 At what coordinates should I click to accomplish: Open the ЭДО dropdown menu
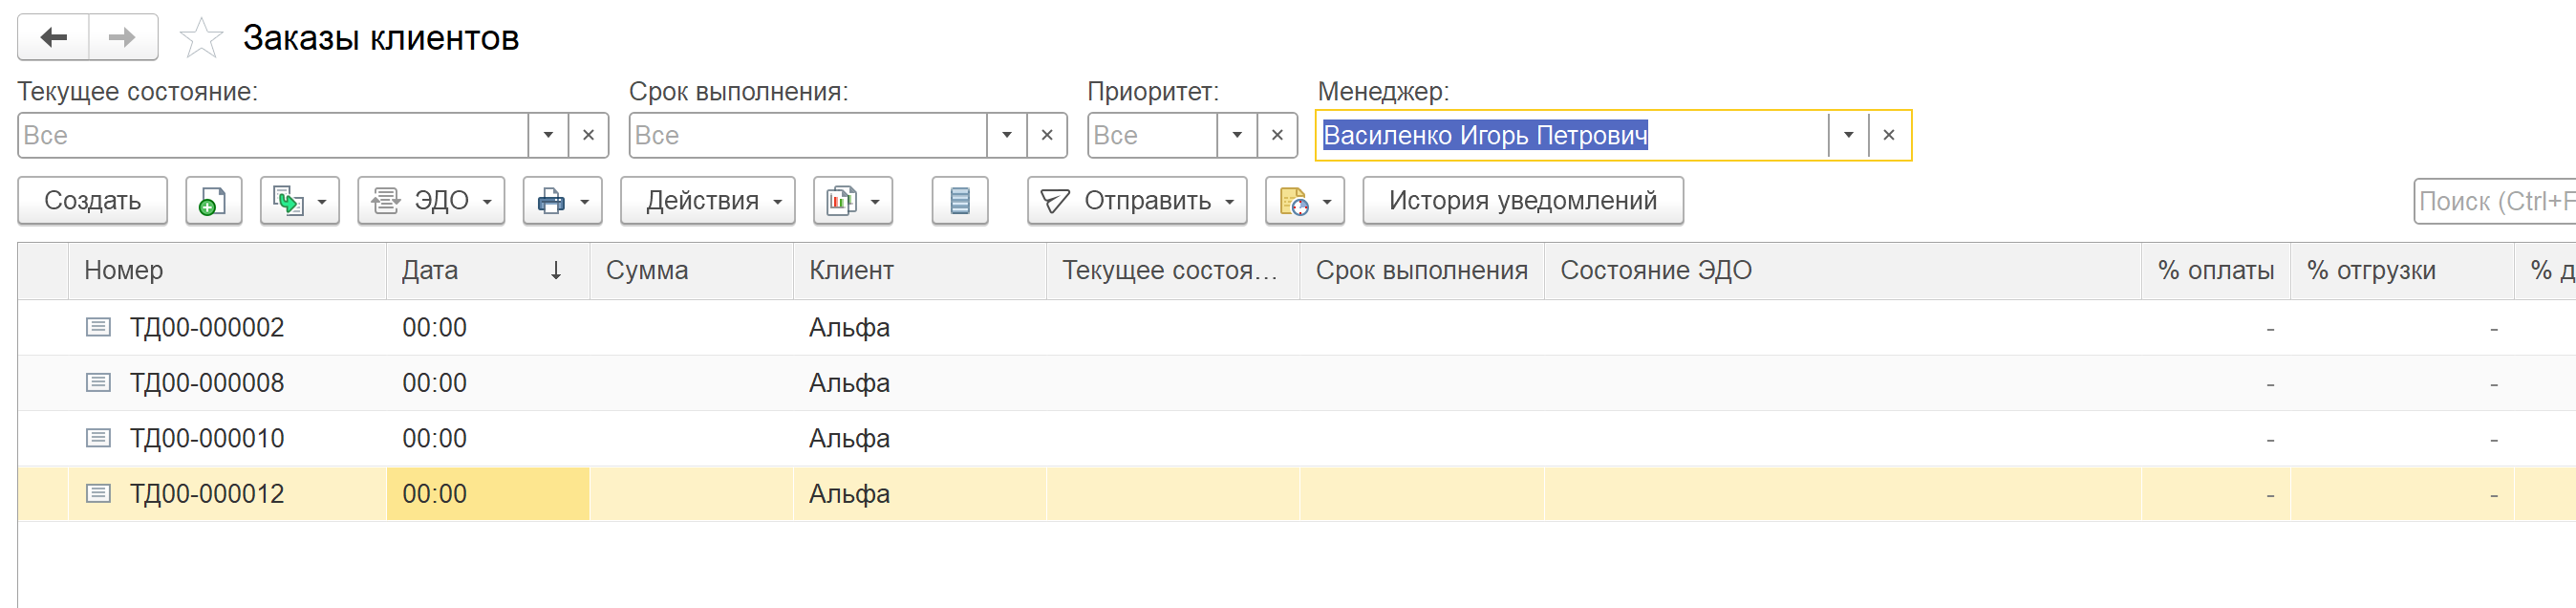[431, 201]
